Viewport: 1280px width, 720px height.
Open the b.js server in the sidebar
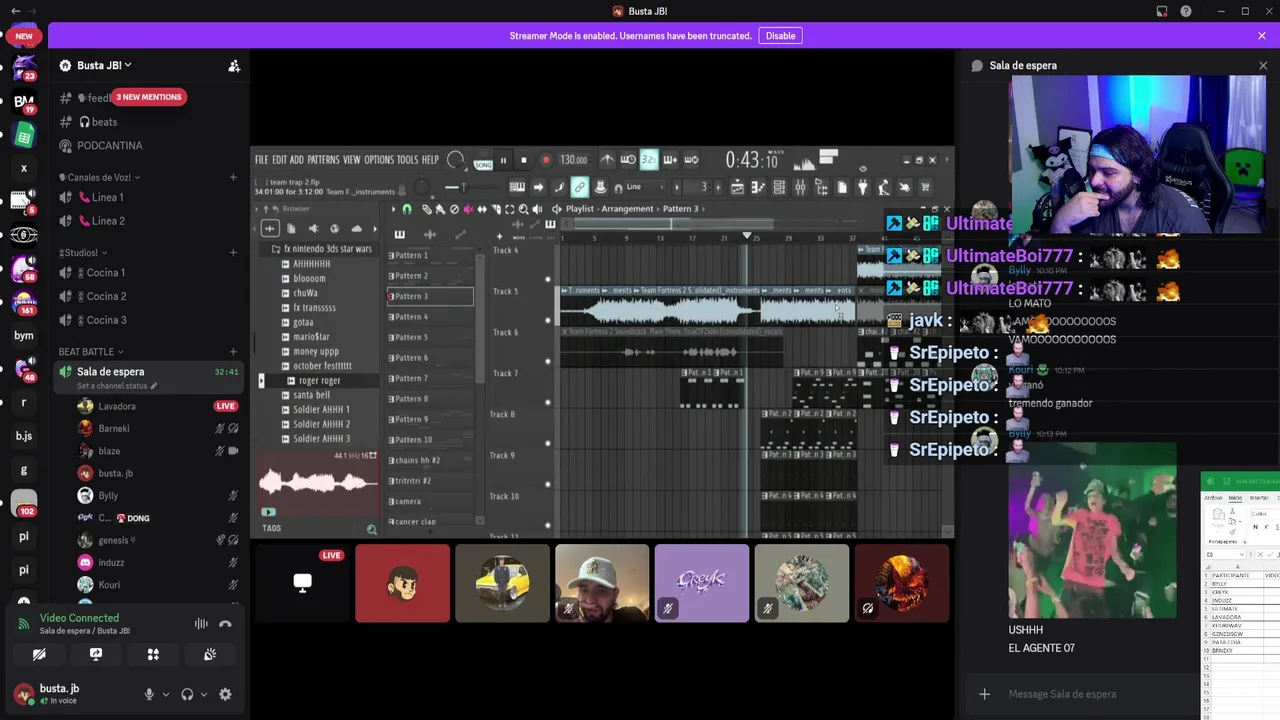(24, 436)
